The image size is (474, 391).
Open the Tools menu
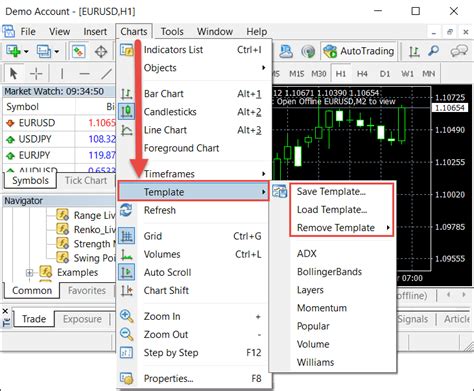(172, 31)
